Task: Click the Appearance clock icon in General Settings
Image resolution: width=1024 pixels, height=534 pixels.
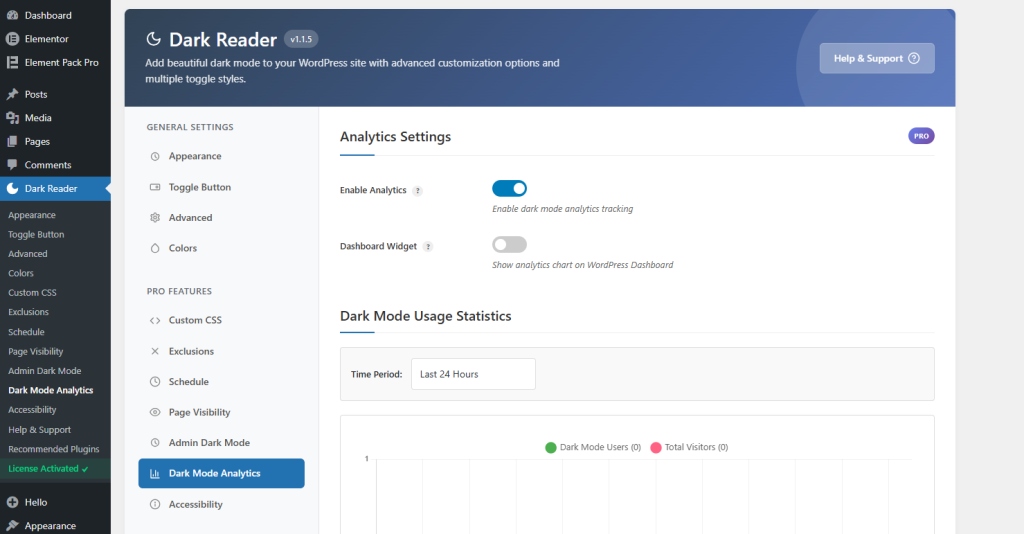Action: 155,157
